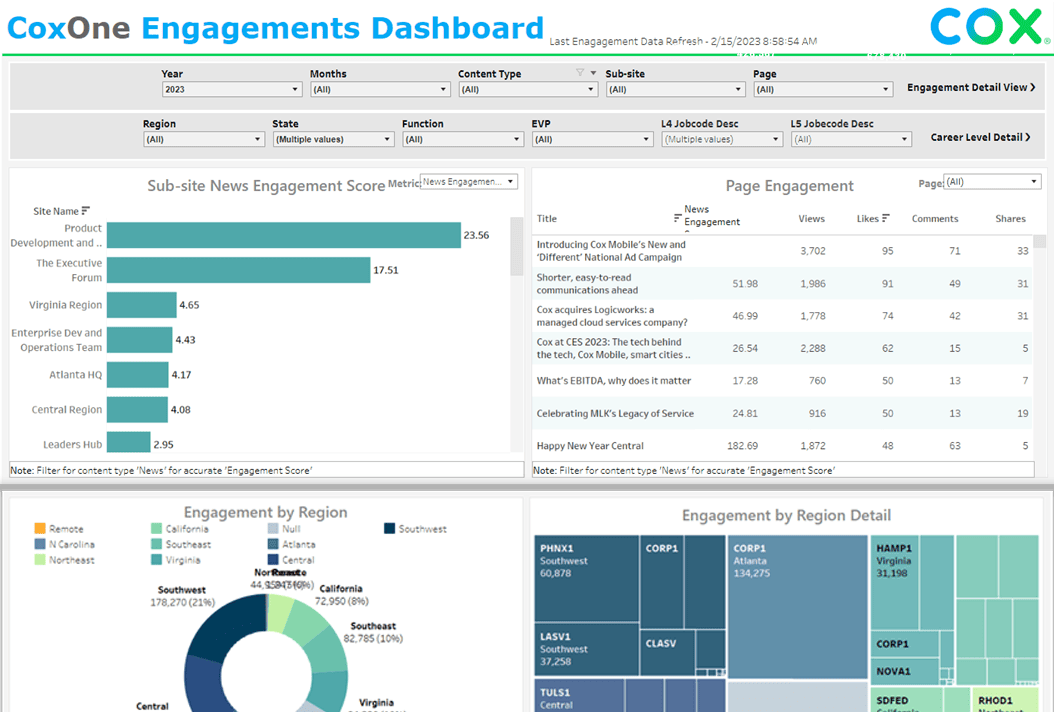Click the N Carolina legend swatch
The width and height of the screenshot is (1054, 712).
(x=40, y=544)
